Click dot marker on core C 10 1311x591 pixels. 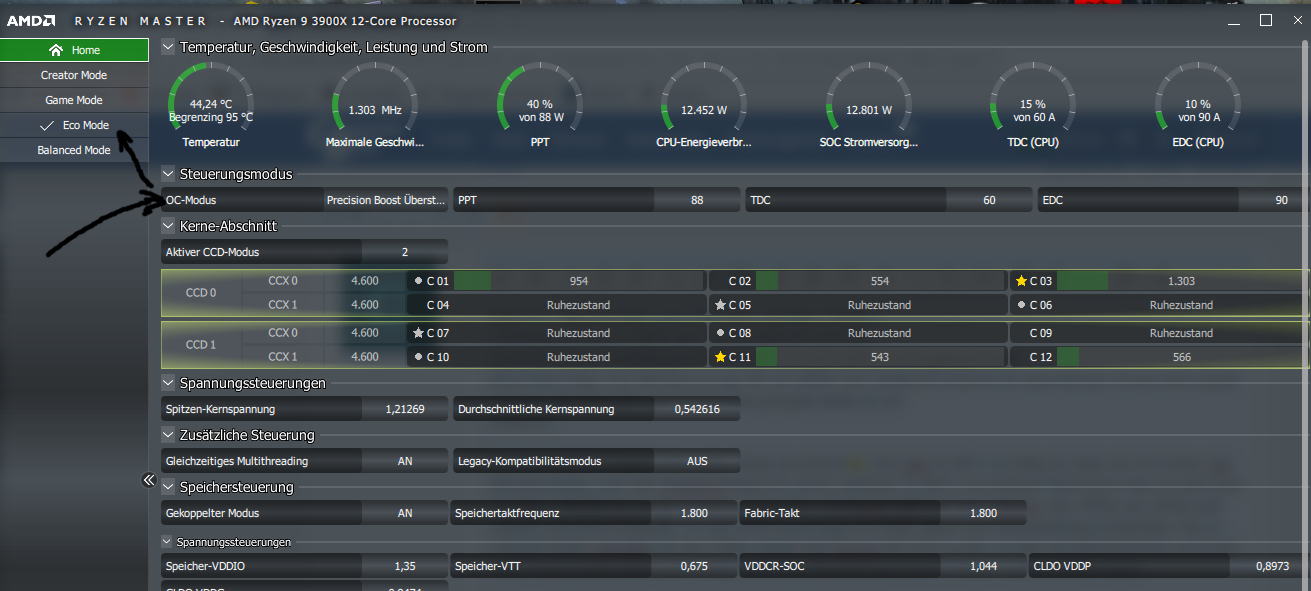418,357
